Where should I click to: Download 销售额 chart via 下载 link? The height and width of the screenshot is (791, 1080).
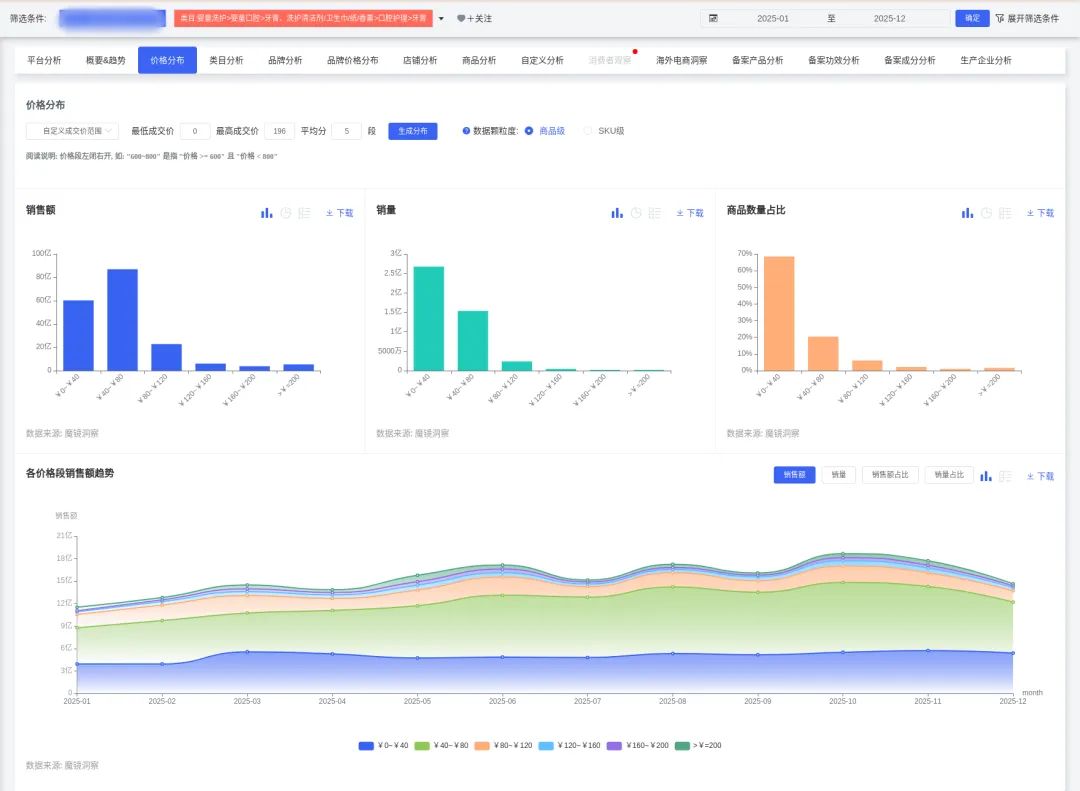pyautogui.click(x=340, y=214)
